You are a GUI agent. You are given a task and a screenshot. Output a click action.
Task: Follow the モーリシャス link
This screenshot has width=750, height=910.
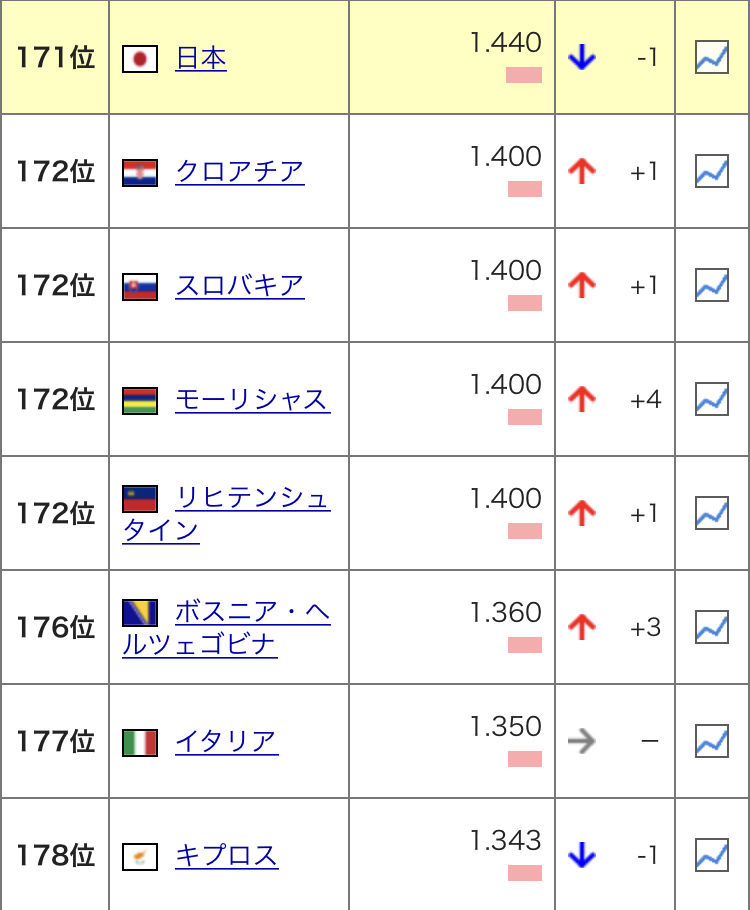coord(253,400)
